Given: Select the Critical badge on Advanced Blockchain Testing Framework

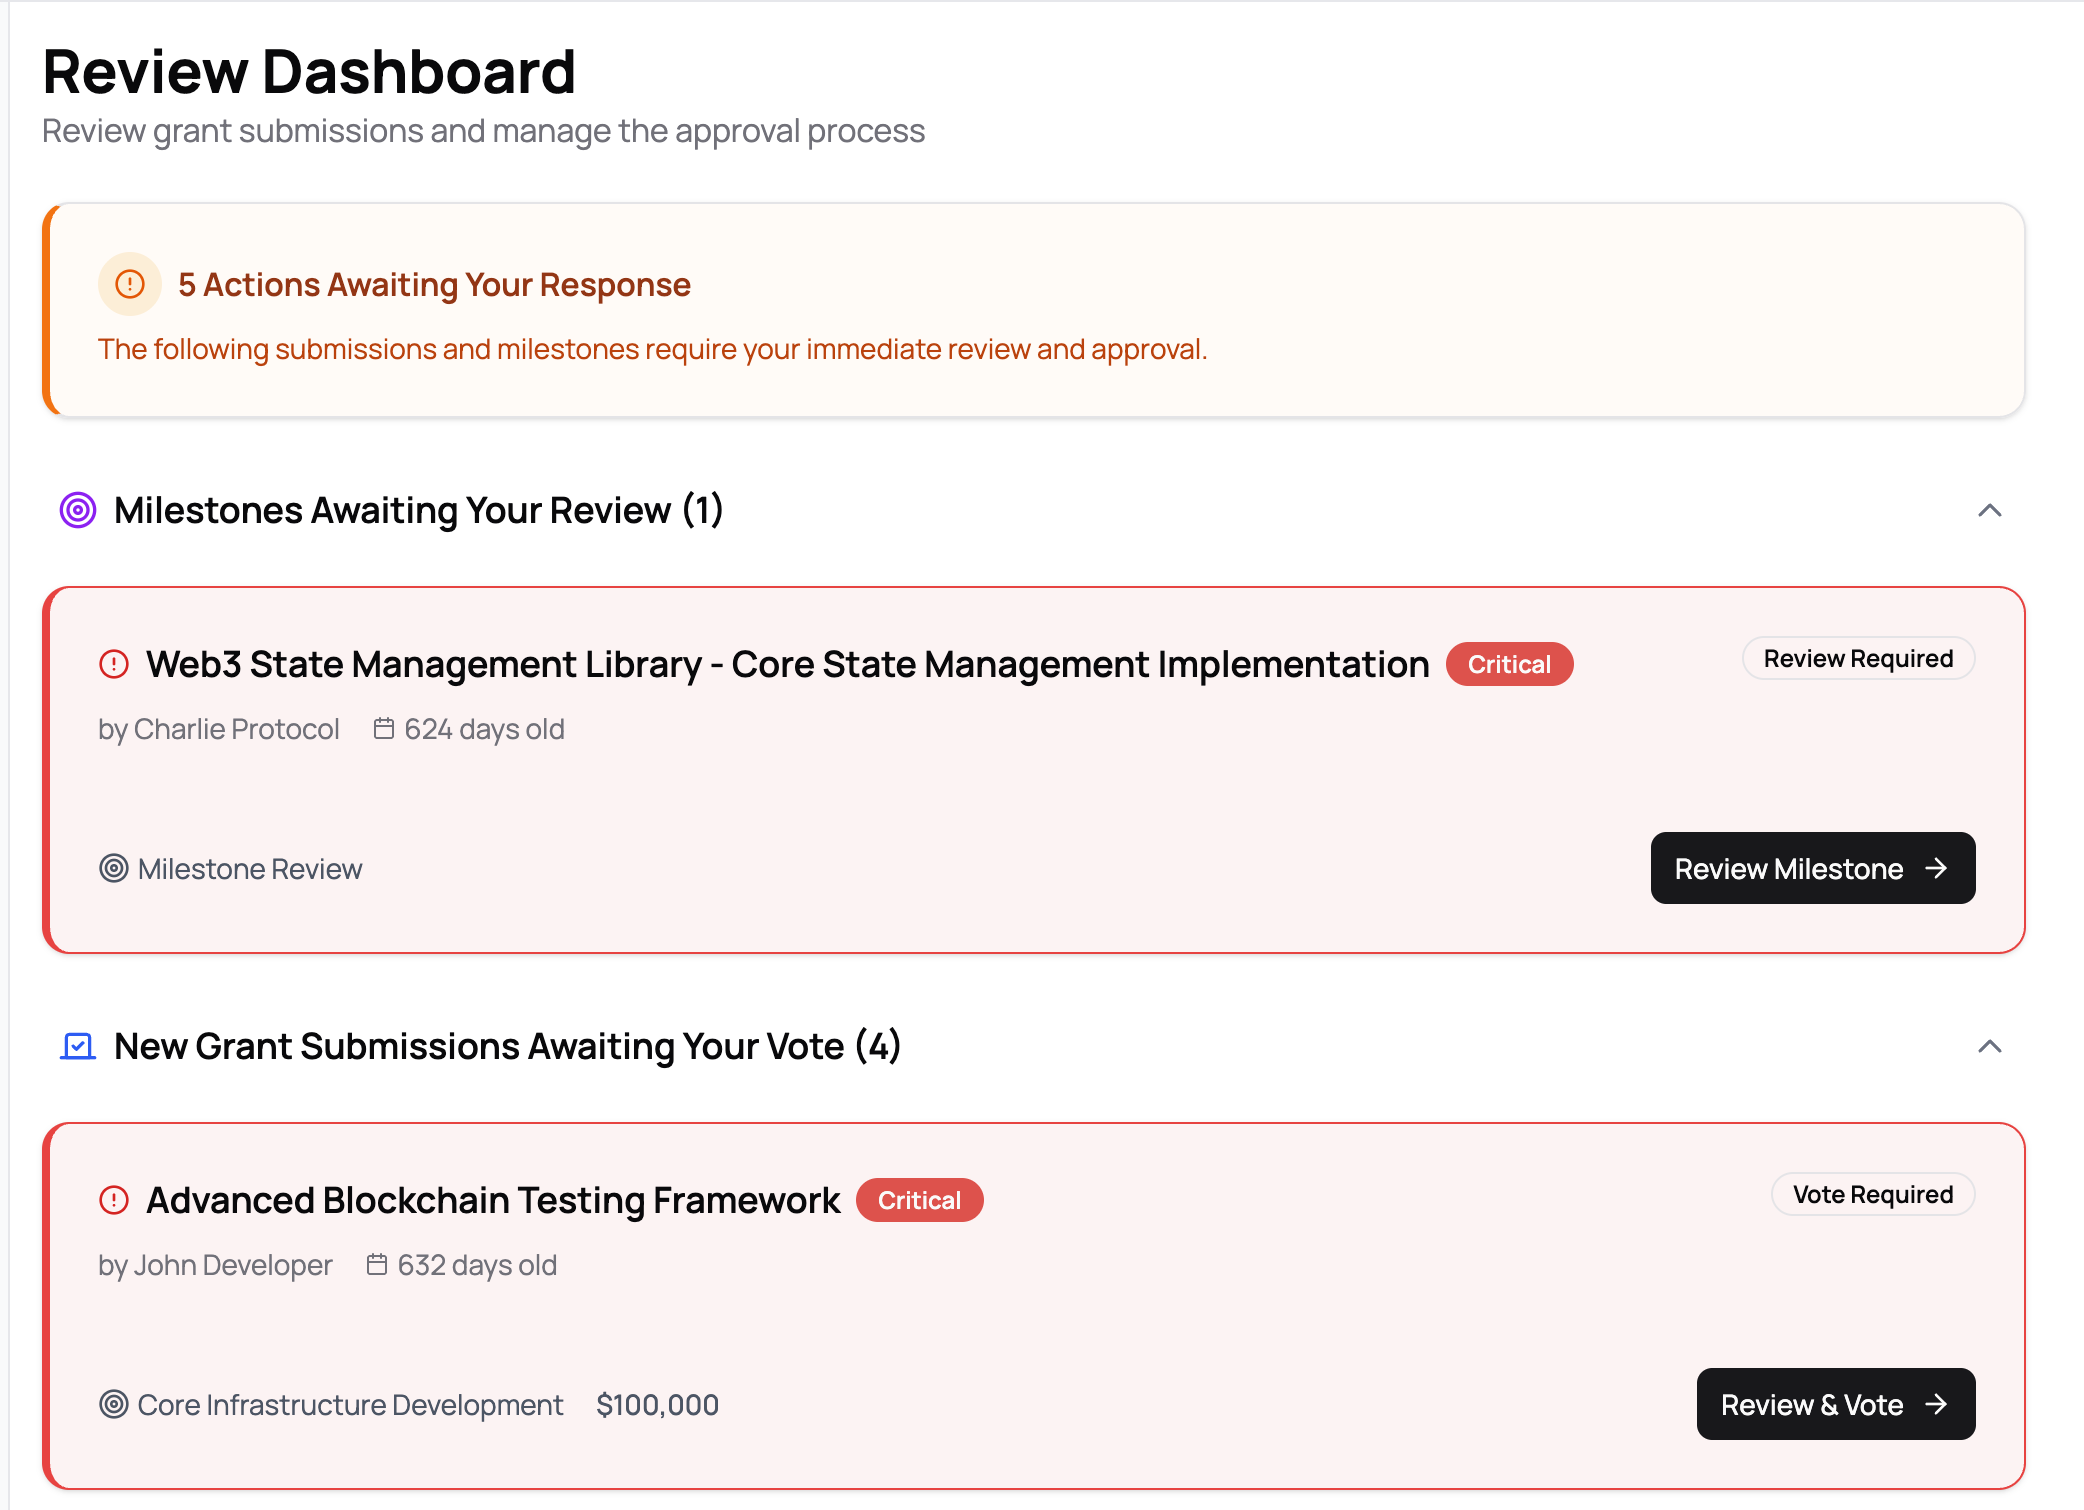Looking at the screenshot, I should point(919,1200).
